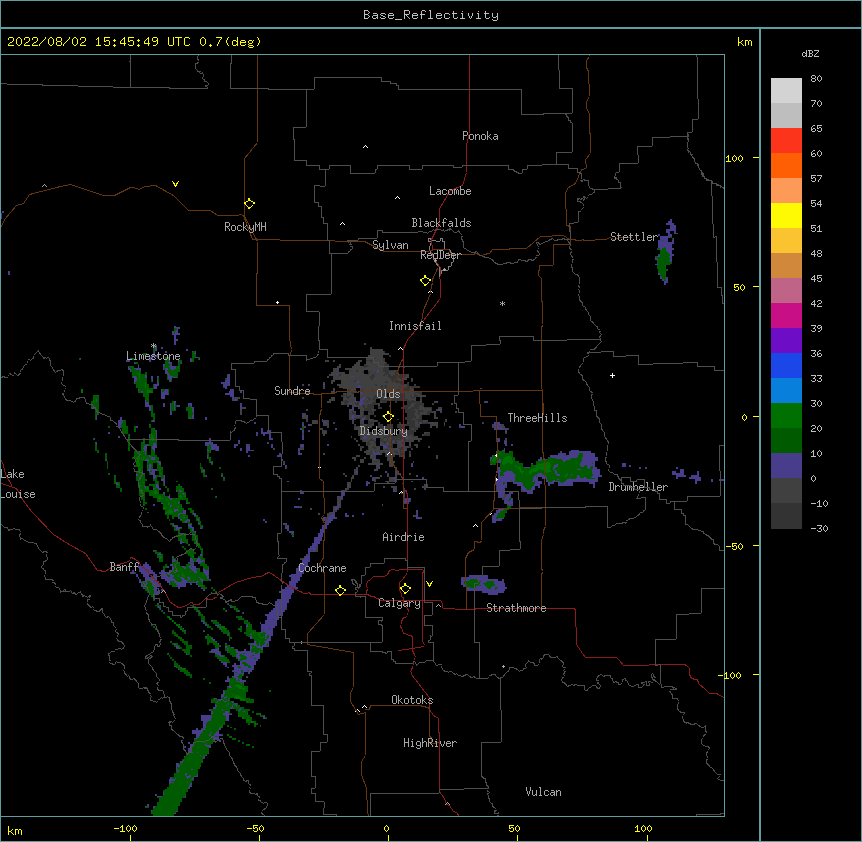Click the -30 label on the dBZ legend
This screenshot has width=862, height=842.
coord(819,528)
